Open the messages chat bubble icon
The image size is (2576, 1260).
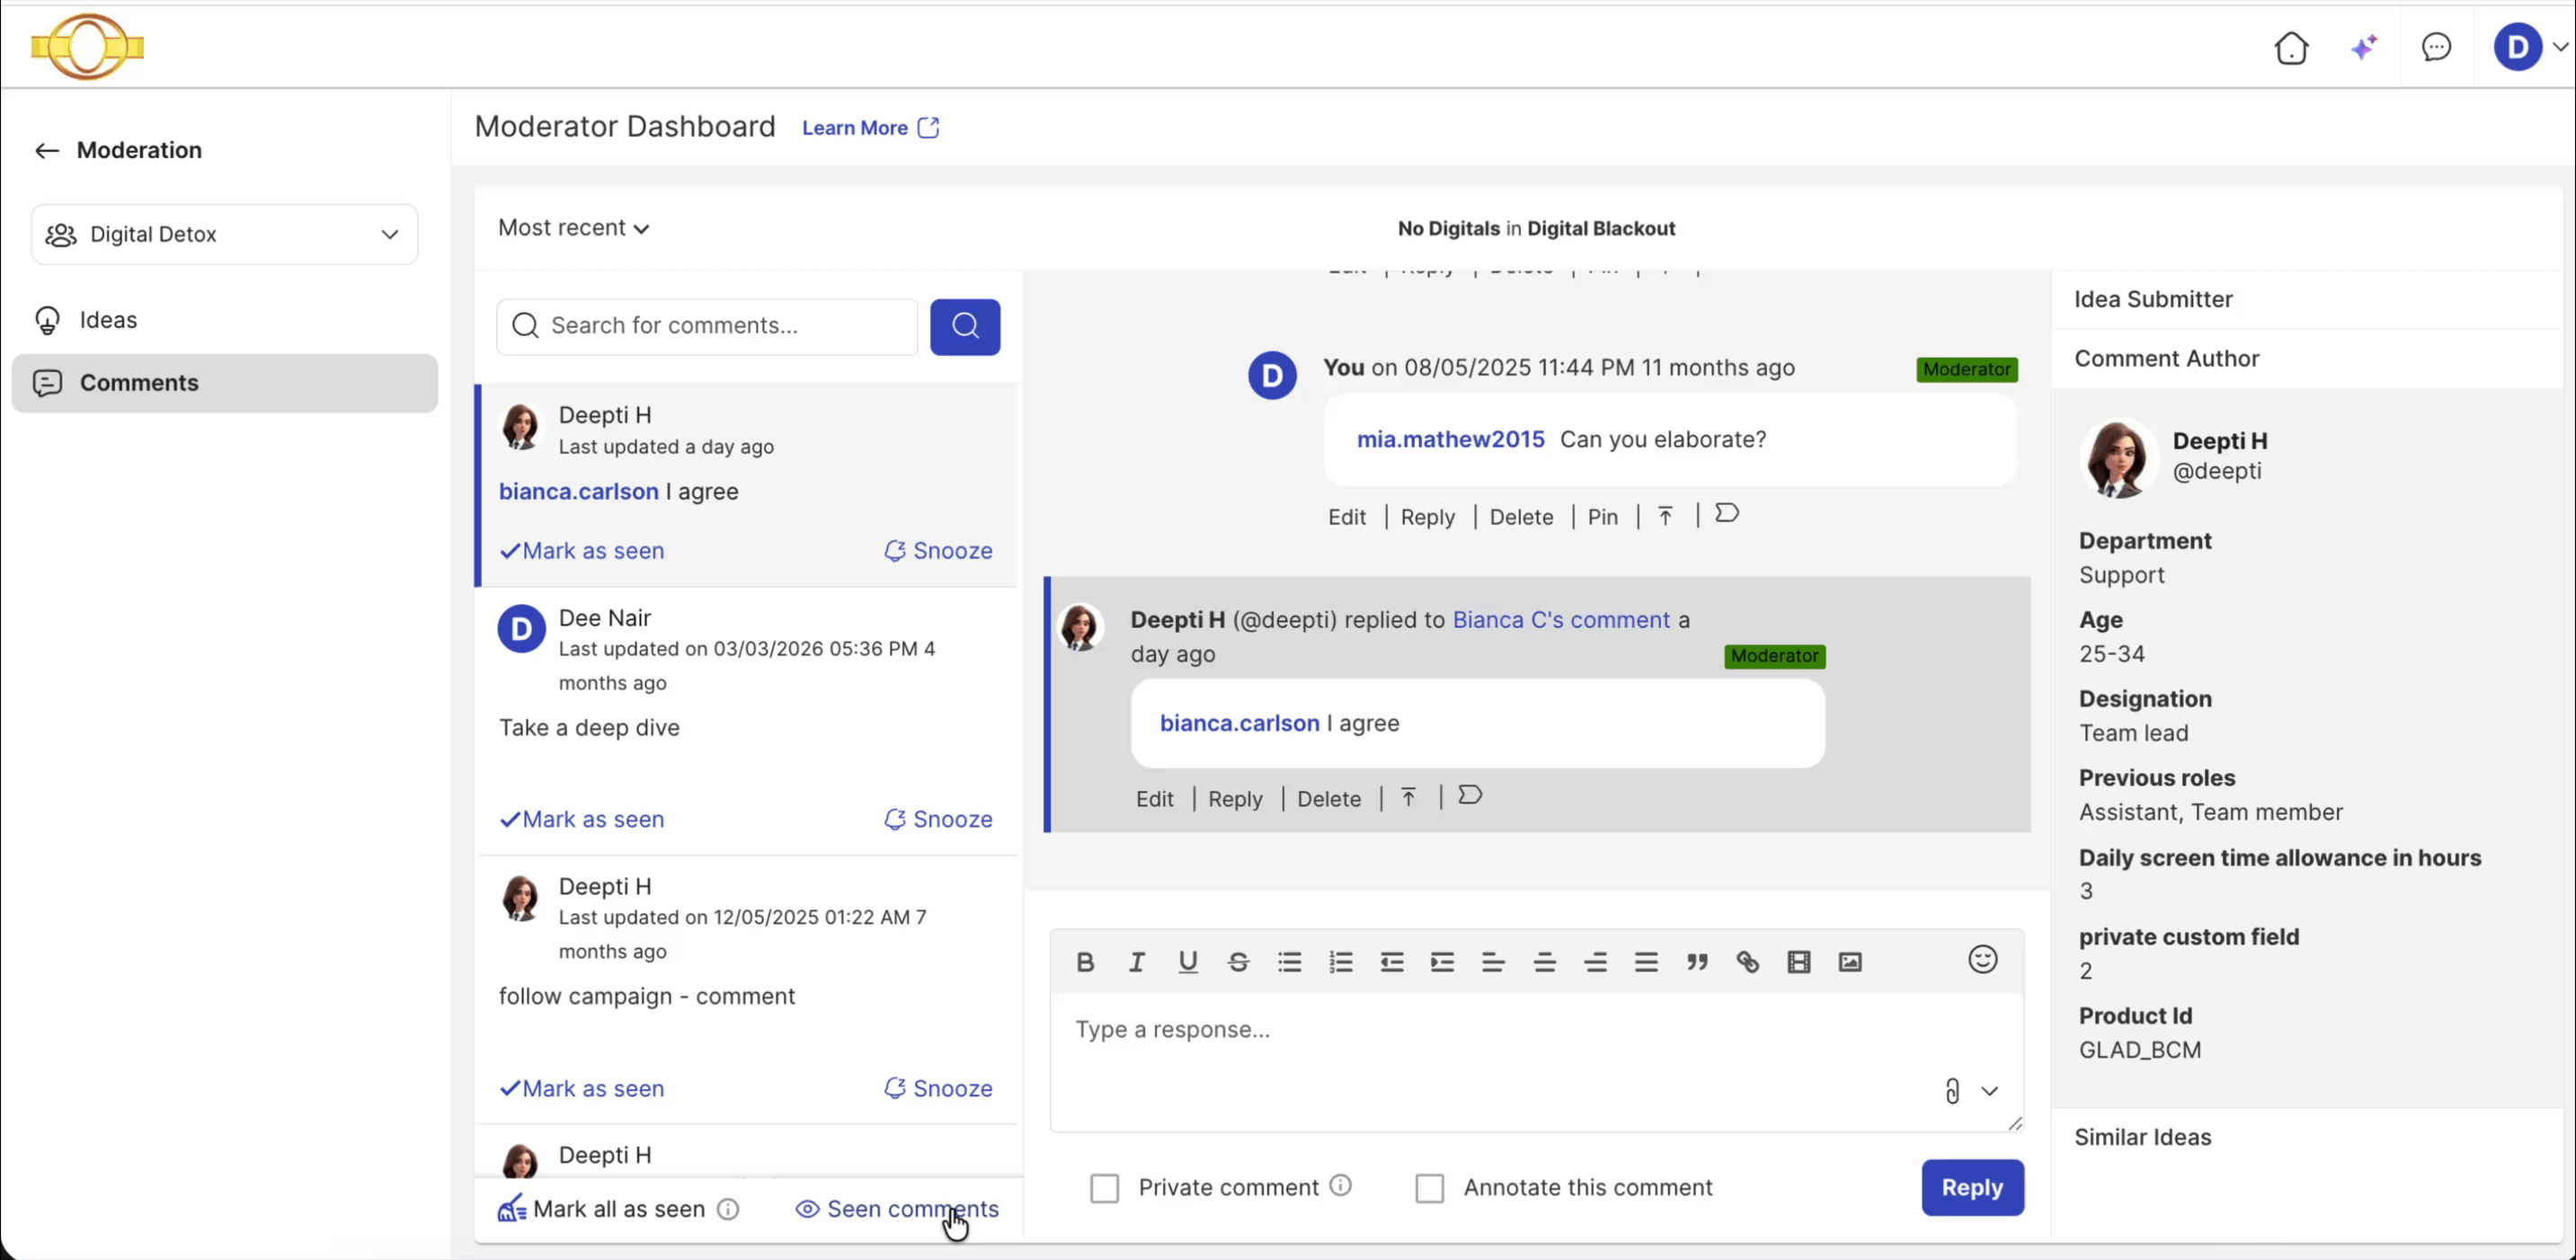click(2436, 47)
